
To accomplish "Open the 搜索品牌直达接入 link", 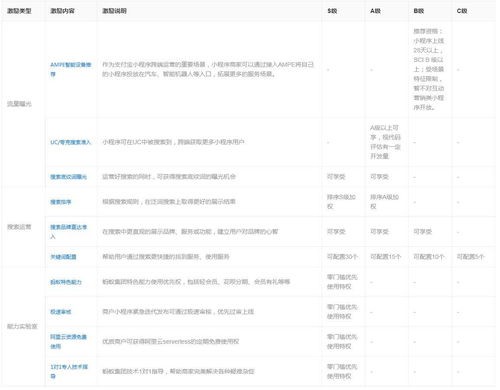I will click(x=69, y=232).
